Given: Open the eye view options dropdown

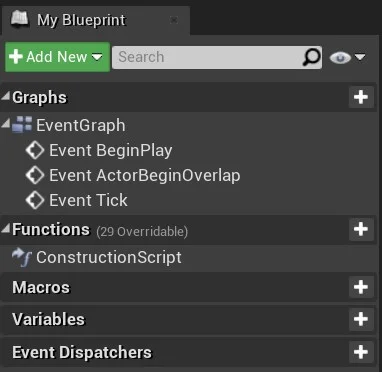Looking at the screenshot, I should click(x=347, y=58).
